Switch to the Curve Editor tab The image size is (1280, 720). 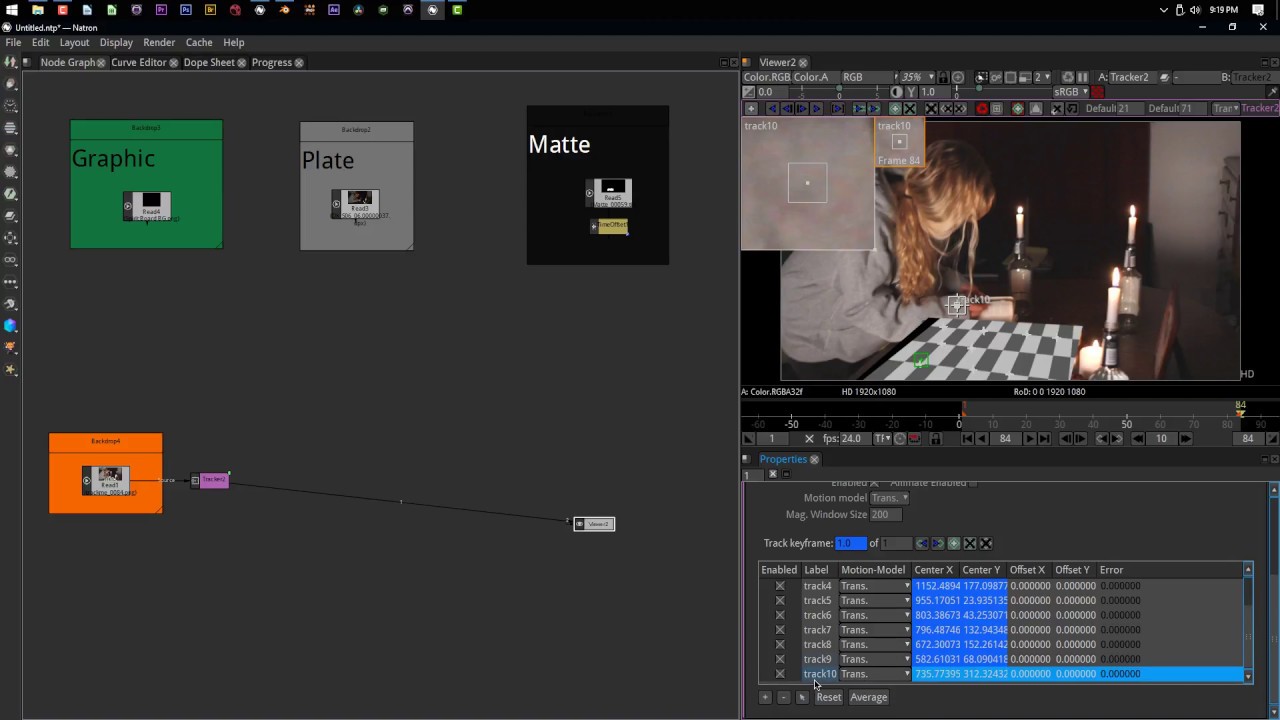[139, 62]
